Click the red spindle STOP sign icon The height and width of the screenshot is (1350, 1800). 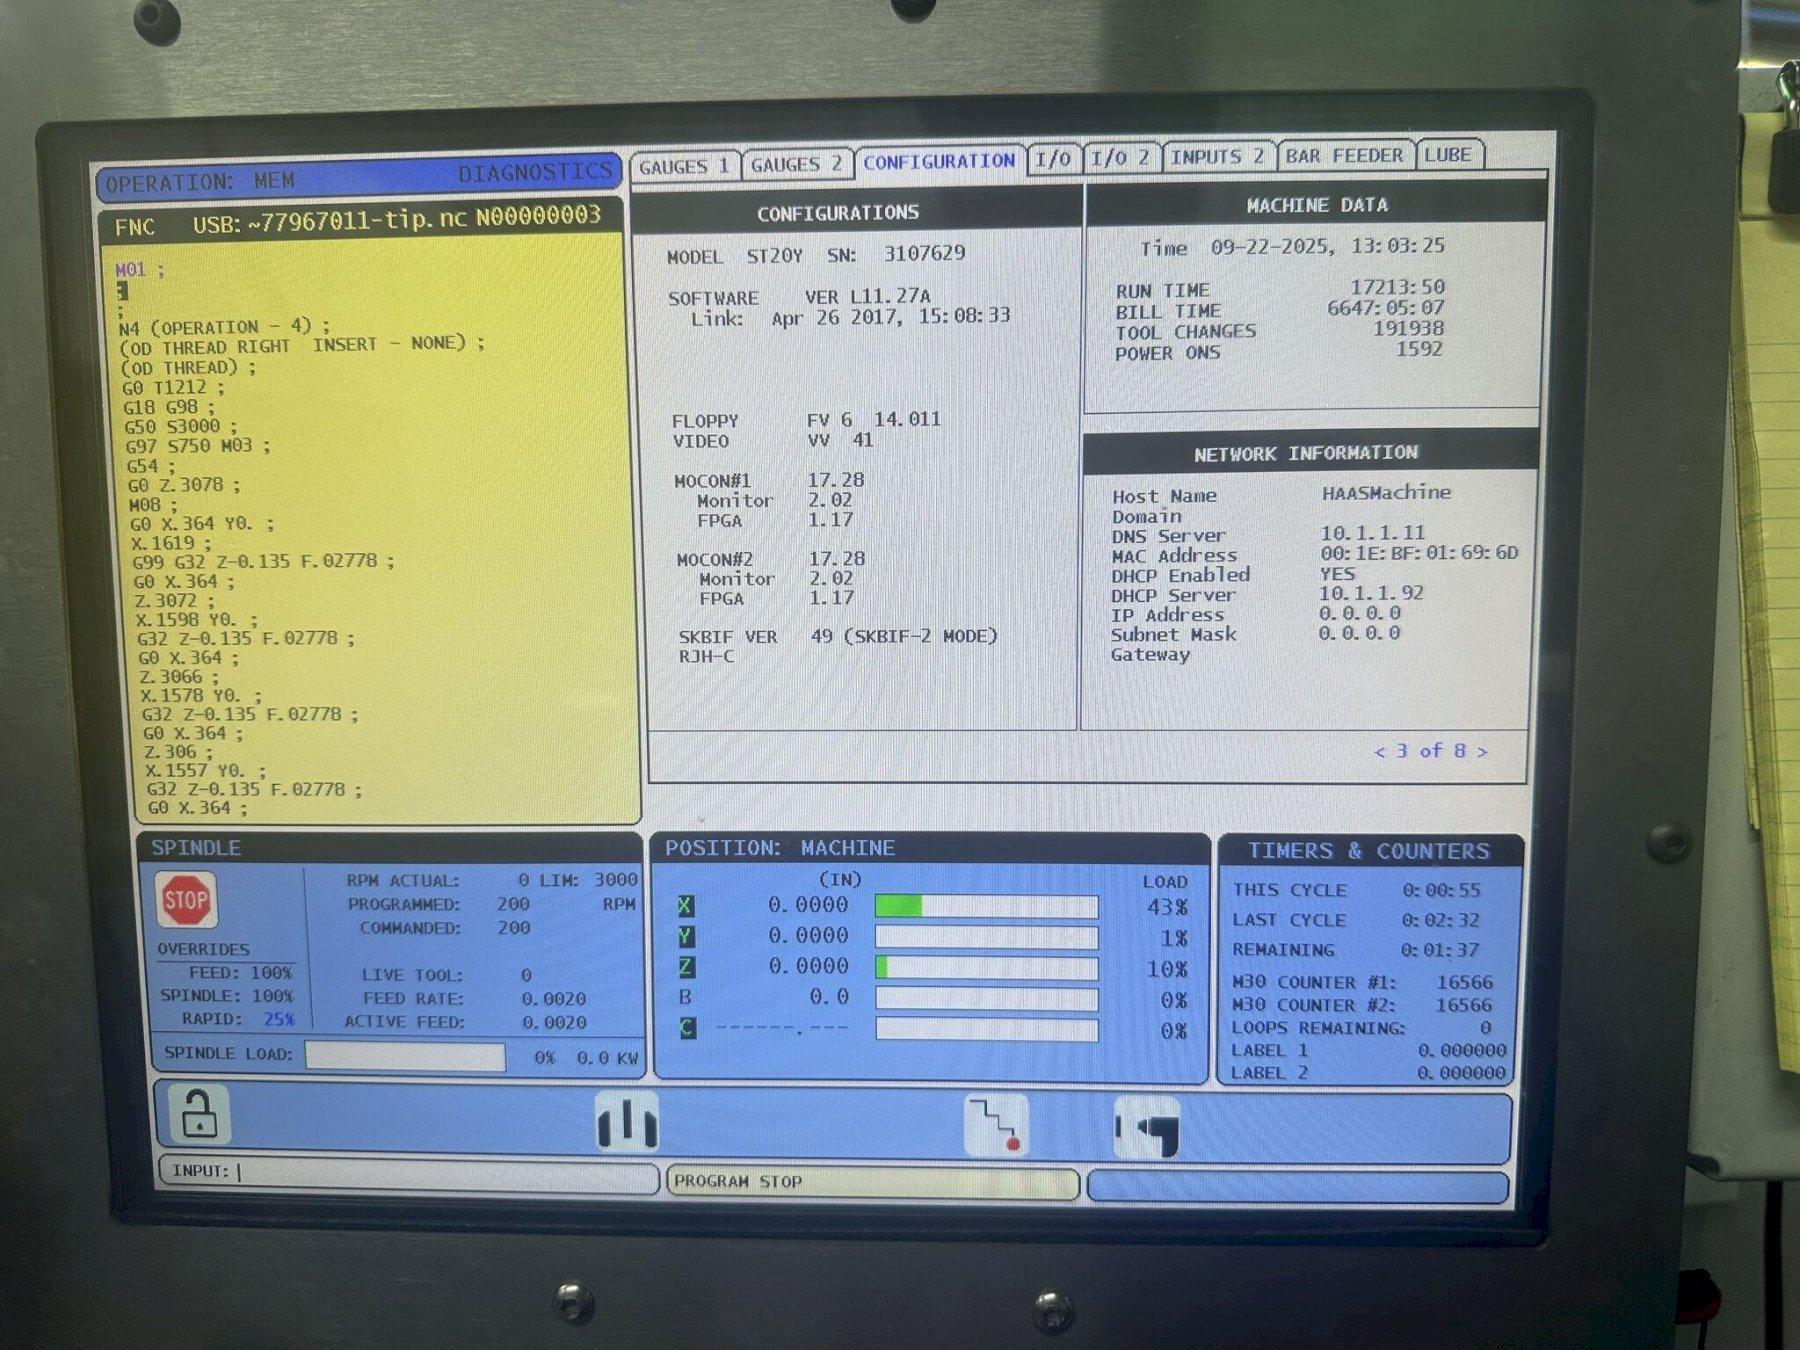[186, 900]
